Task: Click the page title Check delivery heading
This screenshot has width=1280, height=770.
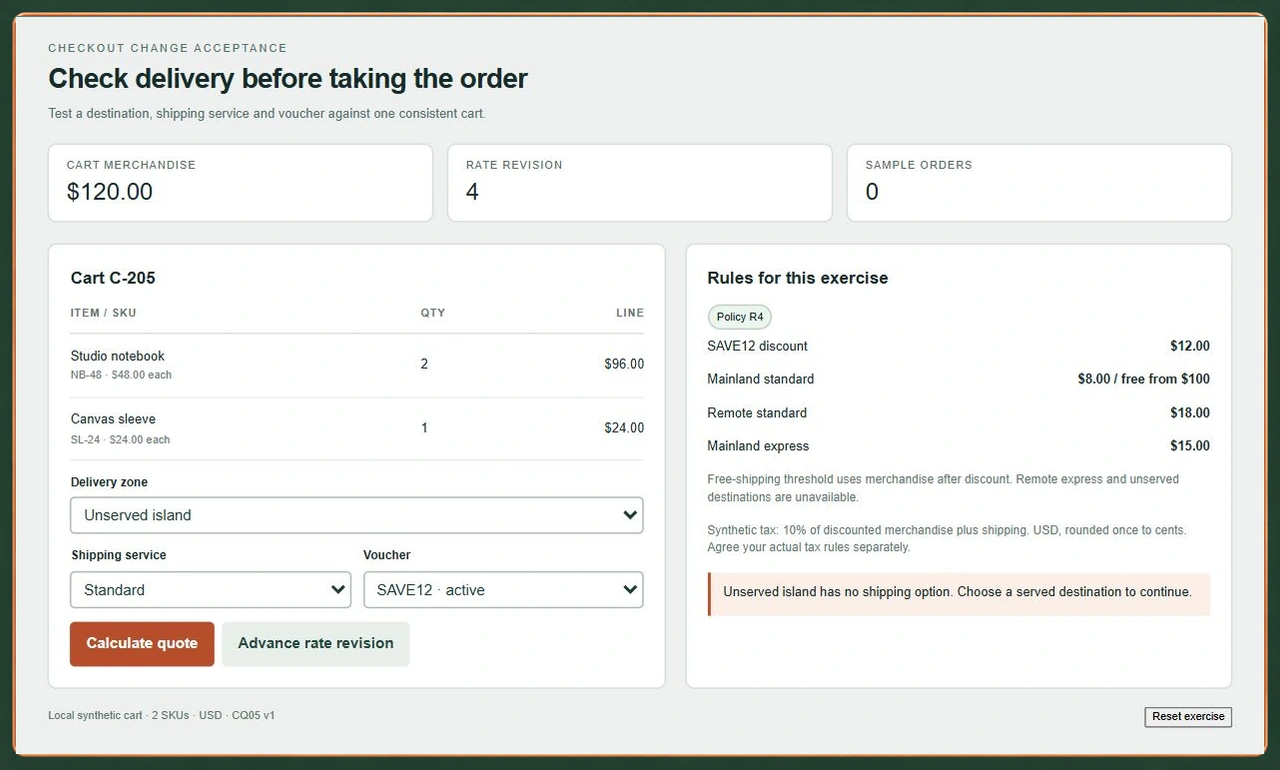Action: pos(288,79)
